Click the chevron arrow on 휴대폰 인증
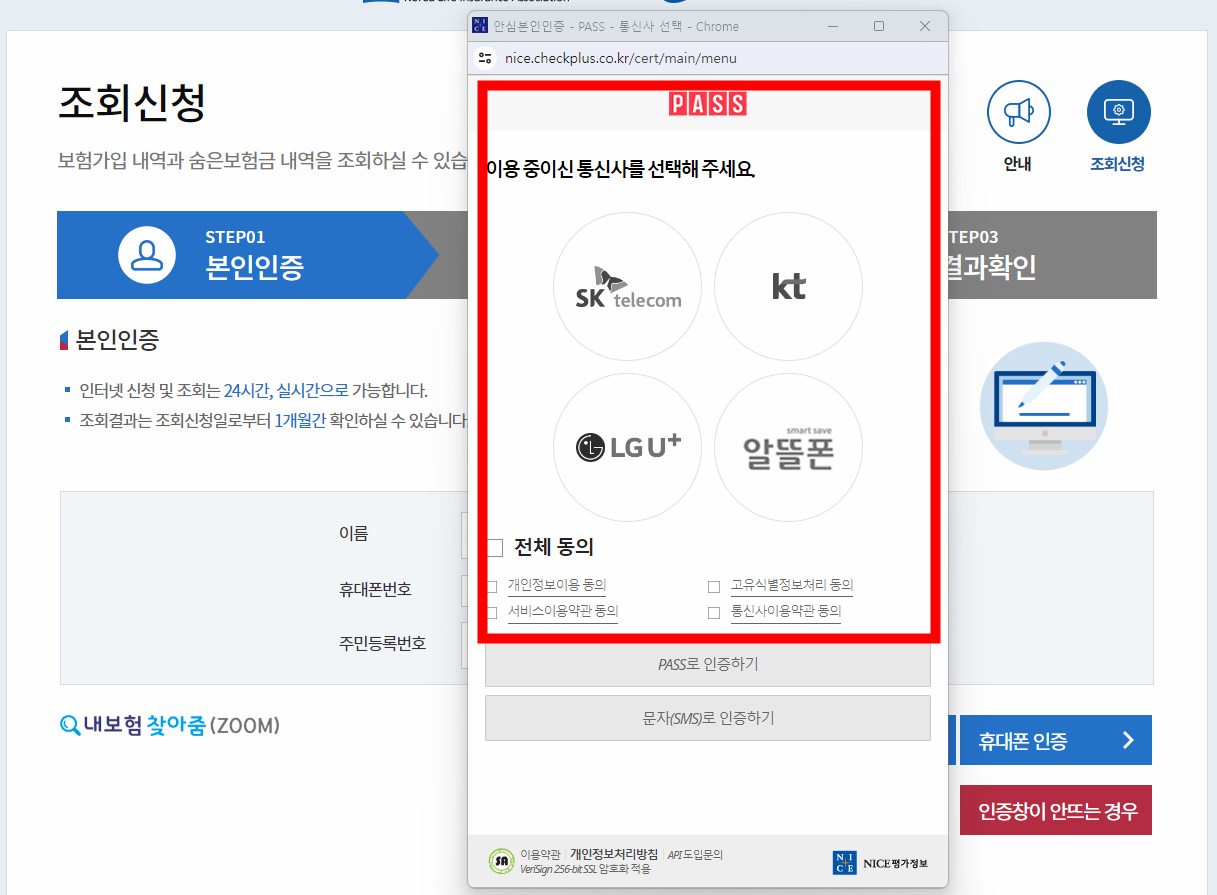The image size is (1217, 895). pos(1128,740)
